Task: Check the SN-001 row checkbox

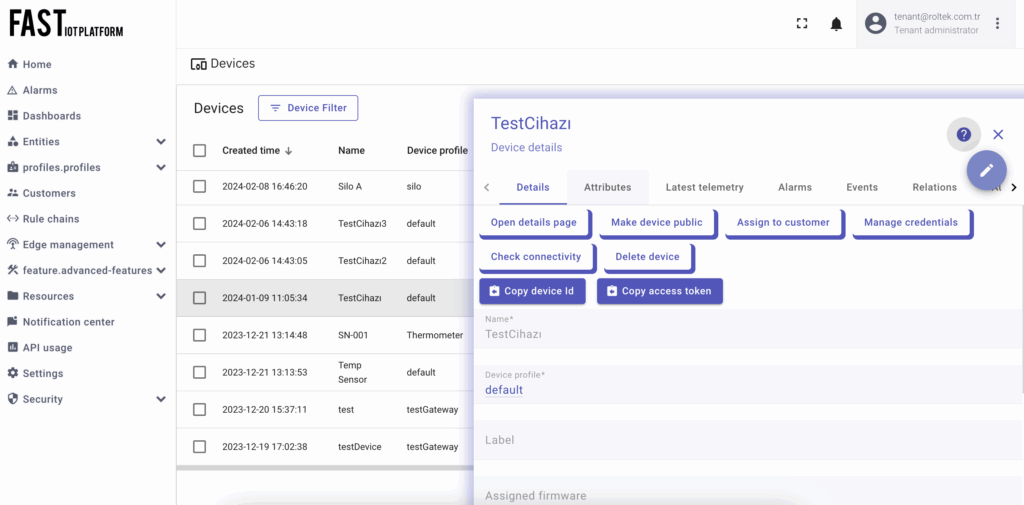Action: pyautogui.click(x=199, y=335)
